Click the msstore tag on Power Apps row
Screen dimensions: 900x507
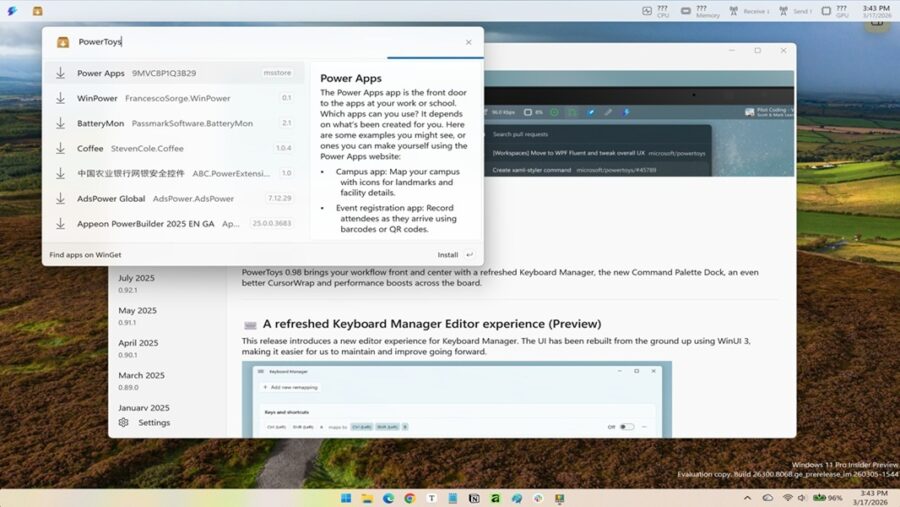[x=277, y=73]
